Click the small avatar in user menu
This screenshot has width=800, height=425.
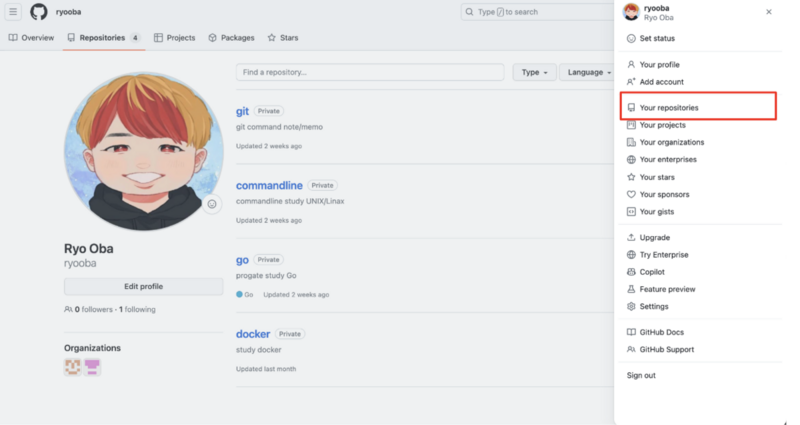click(631, 12)
